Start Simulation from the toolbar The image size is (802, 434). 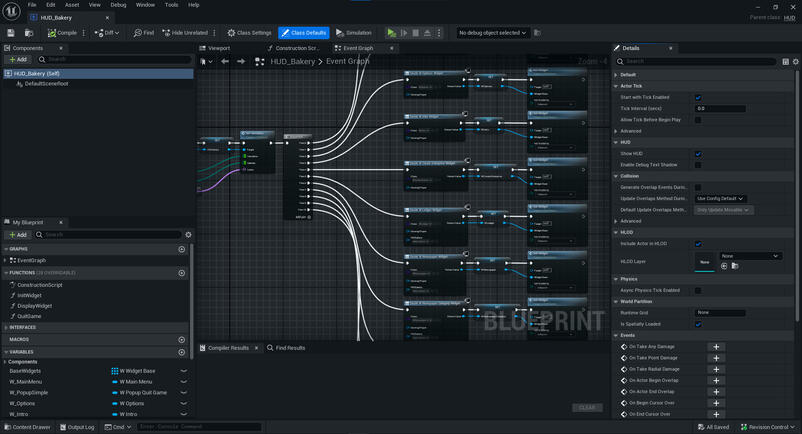click(353, 33)
